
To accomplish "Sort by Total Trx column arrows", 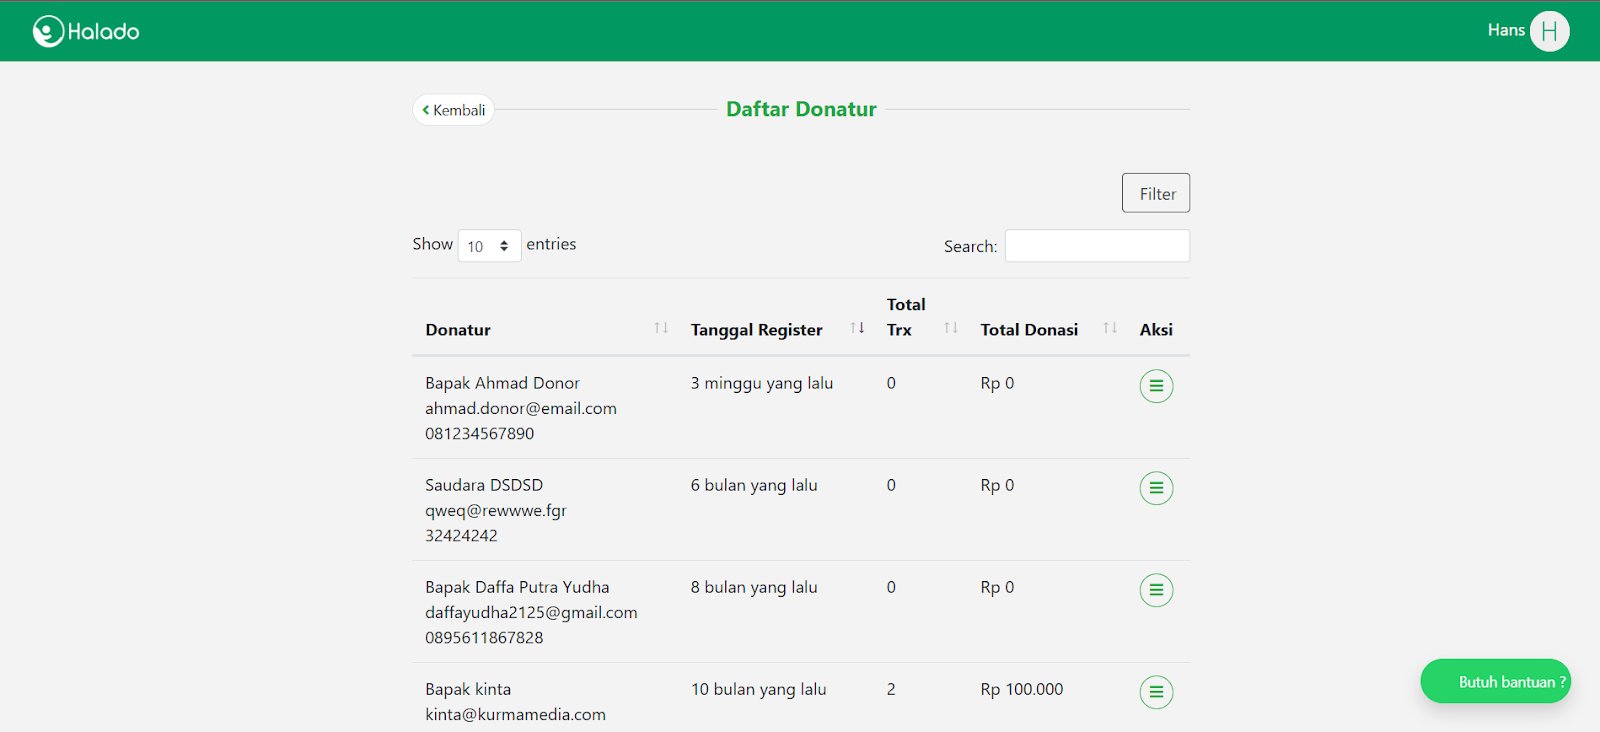I will (x=951, y=328).
